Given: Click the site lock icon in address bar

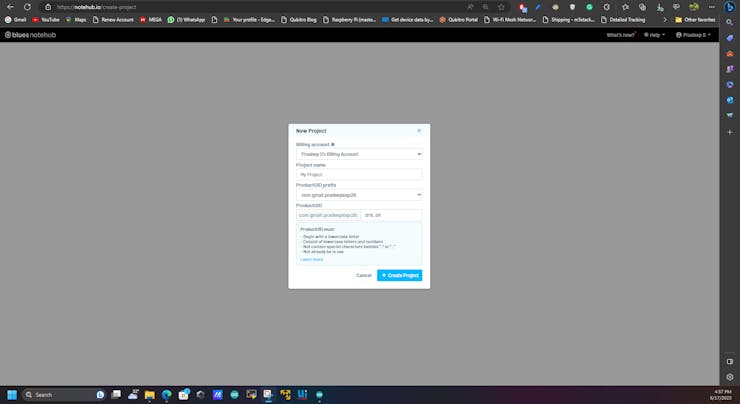Looking at the screenshot, I should [x=48, y=7].
